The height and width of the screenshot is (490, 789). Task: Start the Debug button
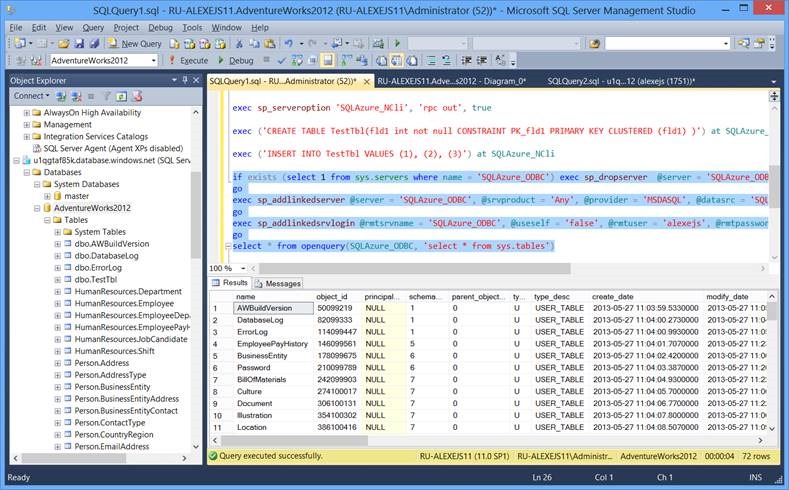[235, 60]
